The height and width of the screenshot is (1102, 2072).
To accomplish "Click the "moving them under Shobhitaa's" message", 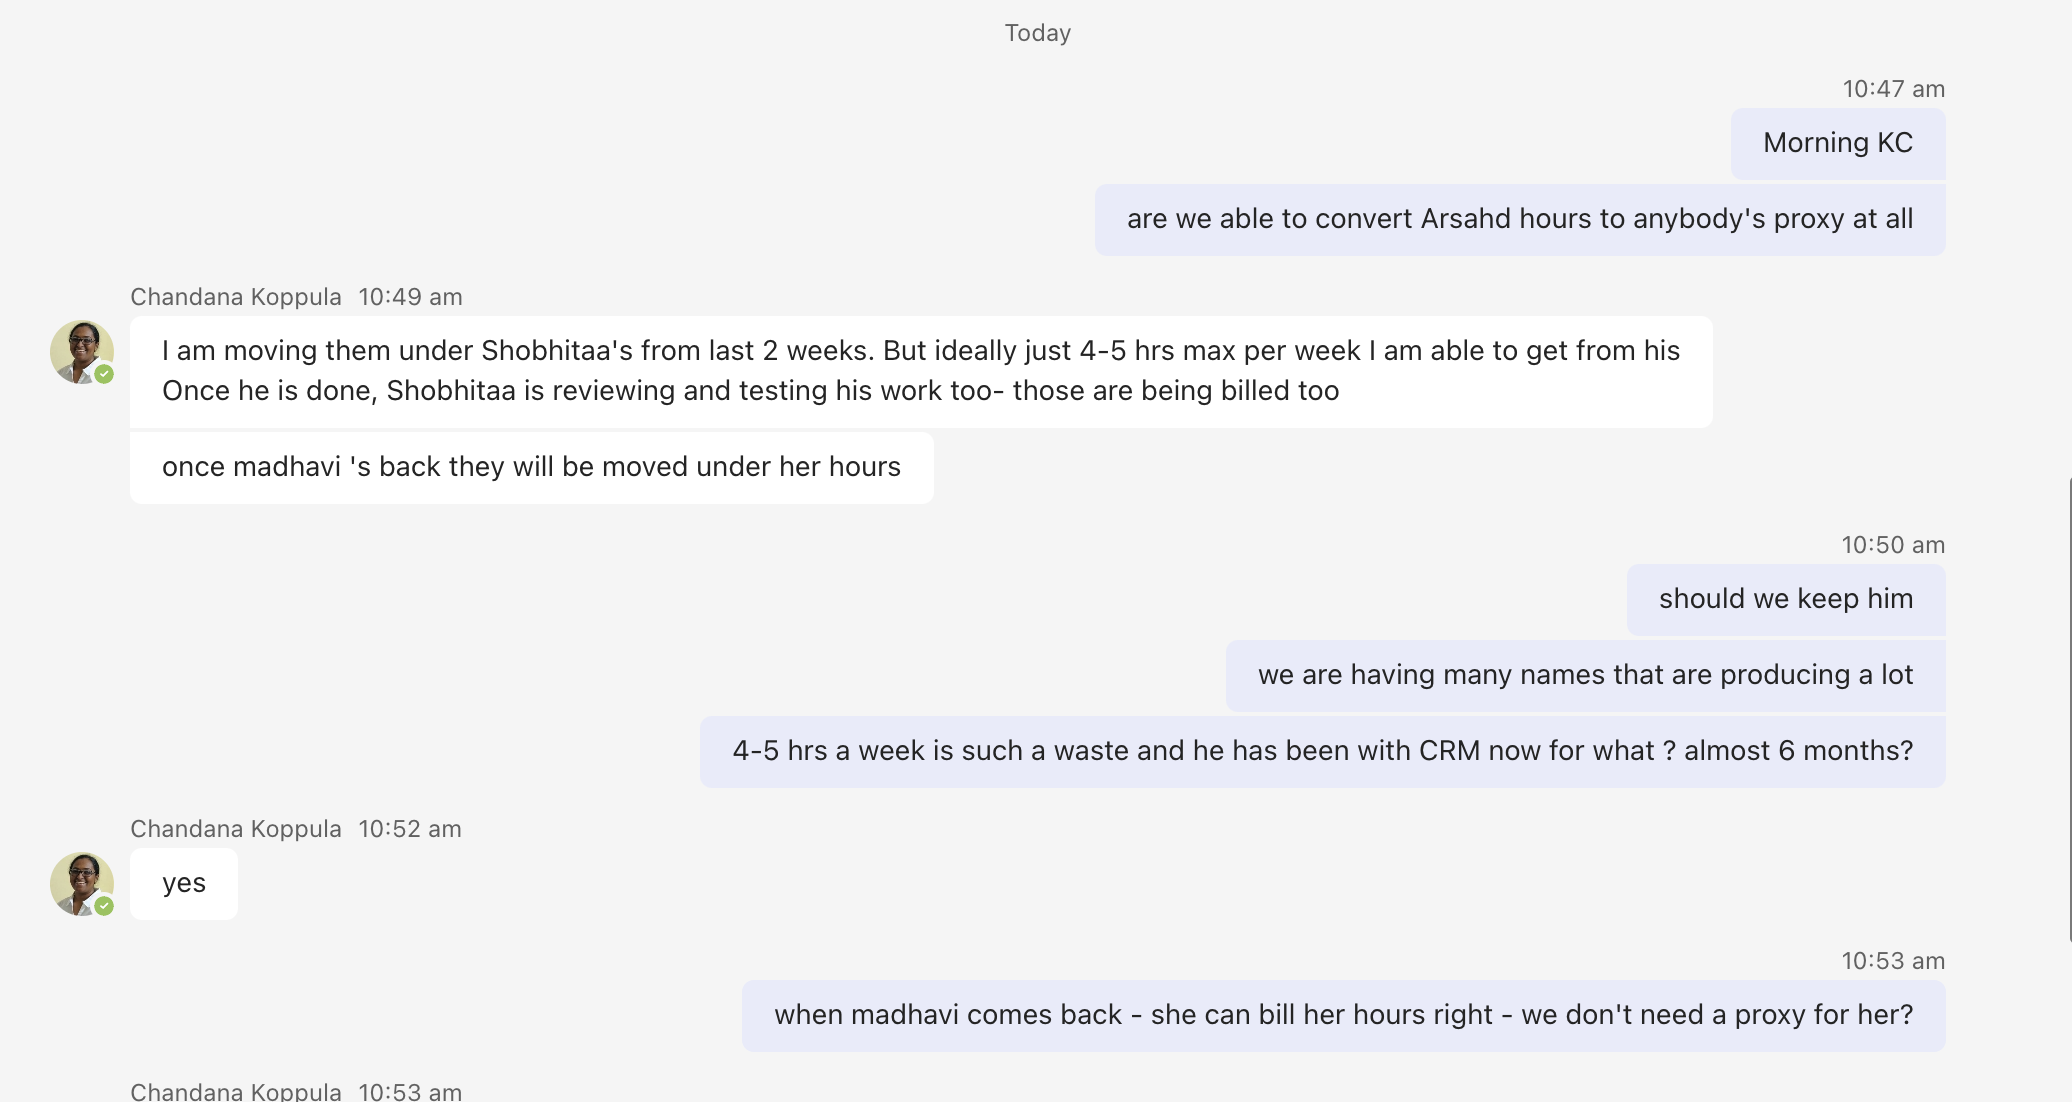I will [920, 371].
